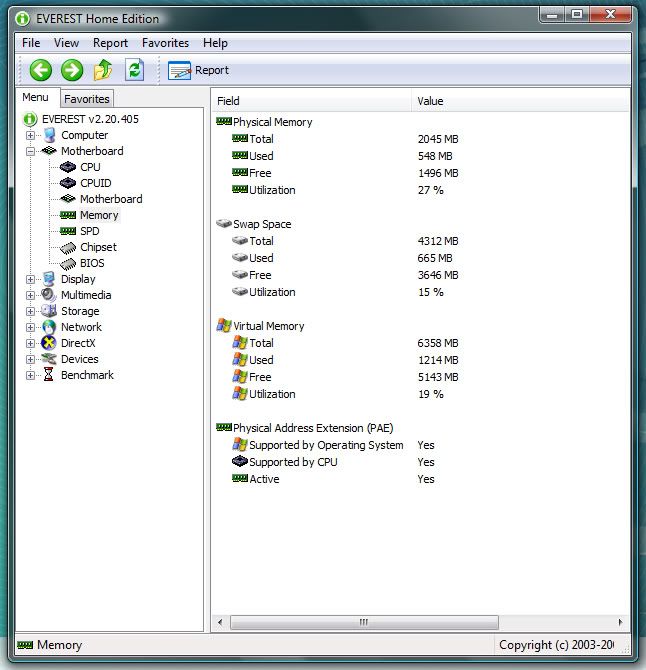Expand the Storage tree node
Viewport: 646px width, 670px height.
[30, 311]
